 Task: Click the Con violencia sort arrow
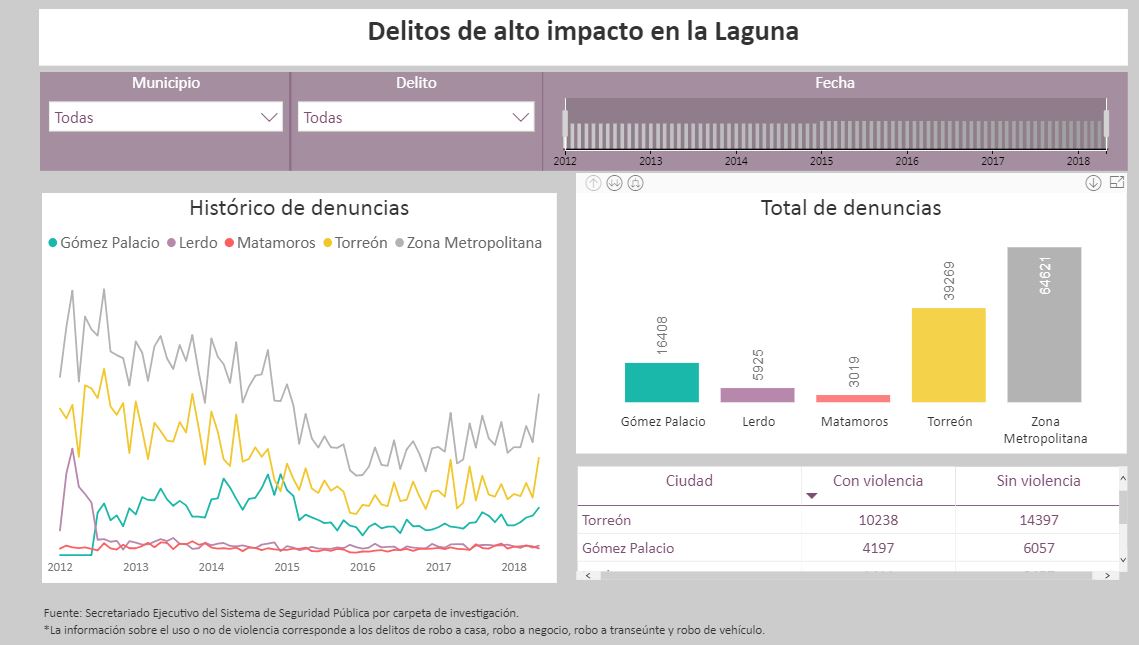point(812,495)
